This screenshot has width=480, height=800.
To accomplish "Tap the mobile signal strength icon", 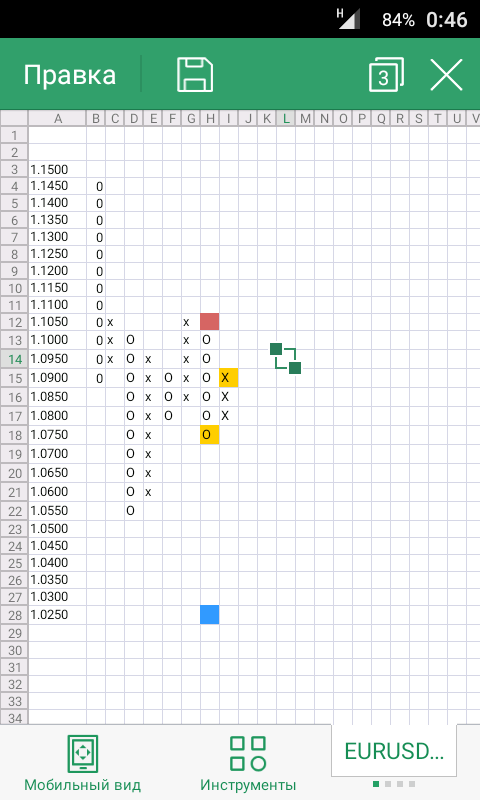I will (348, 19).
